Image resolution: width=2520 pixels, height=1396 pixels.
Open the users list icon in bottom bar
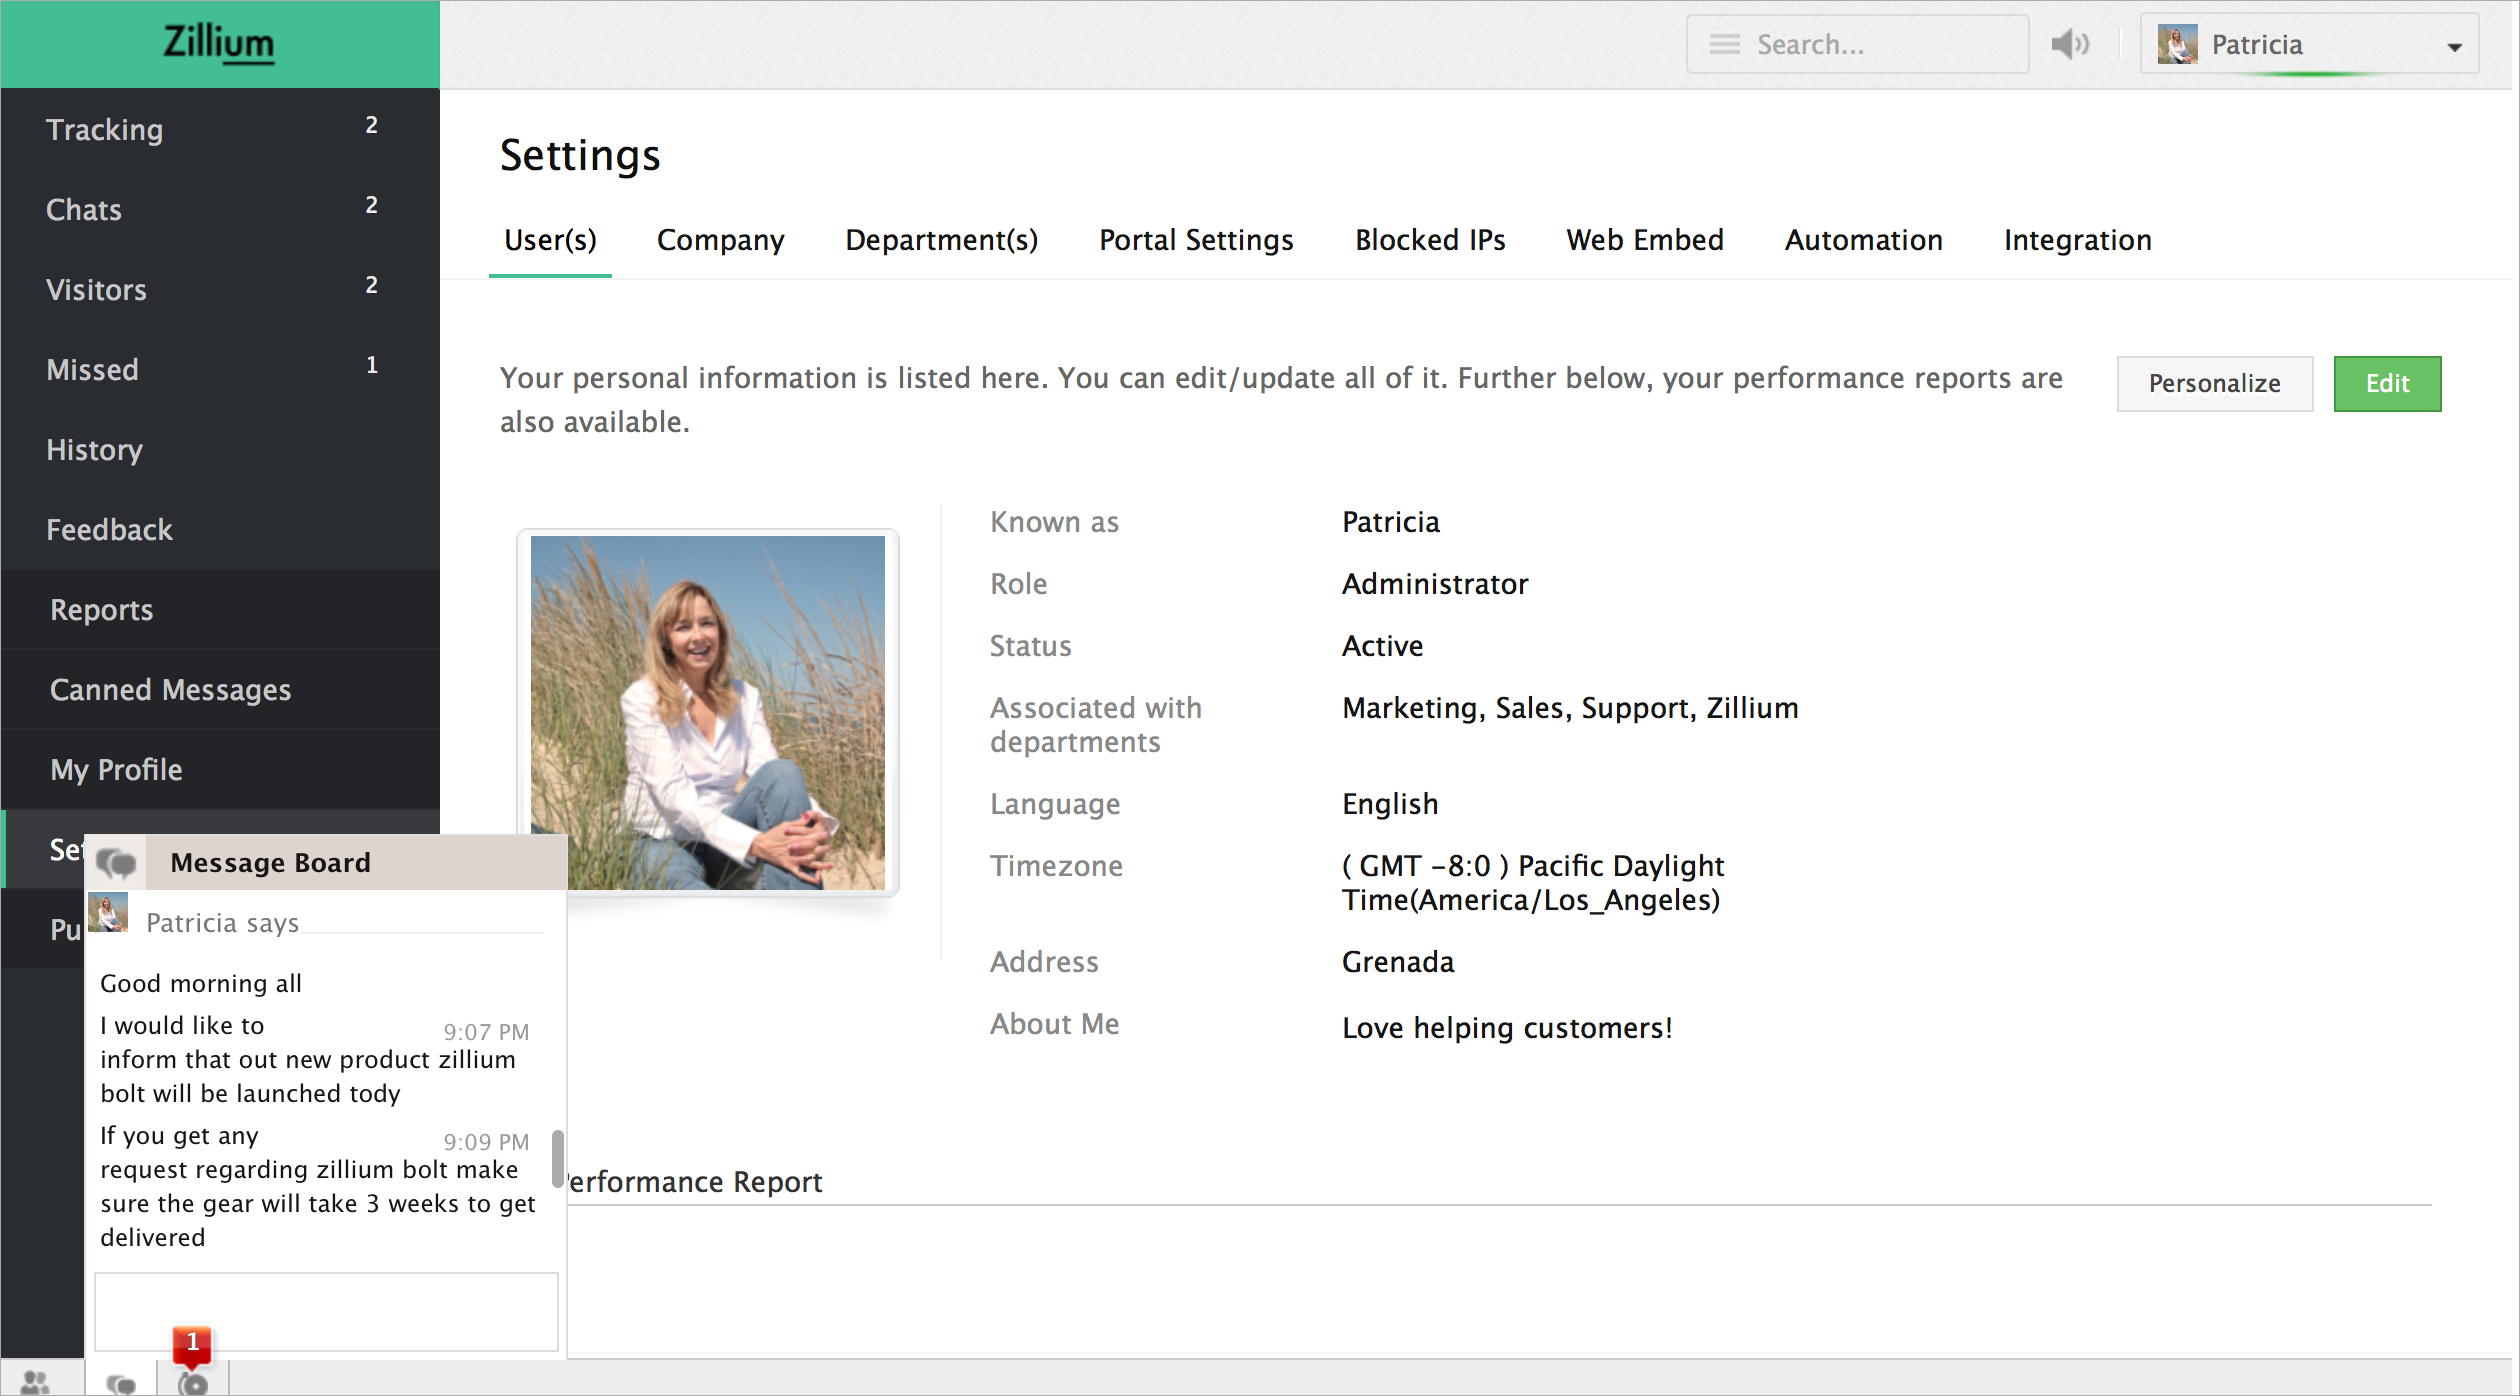tap(36, 1382)
